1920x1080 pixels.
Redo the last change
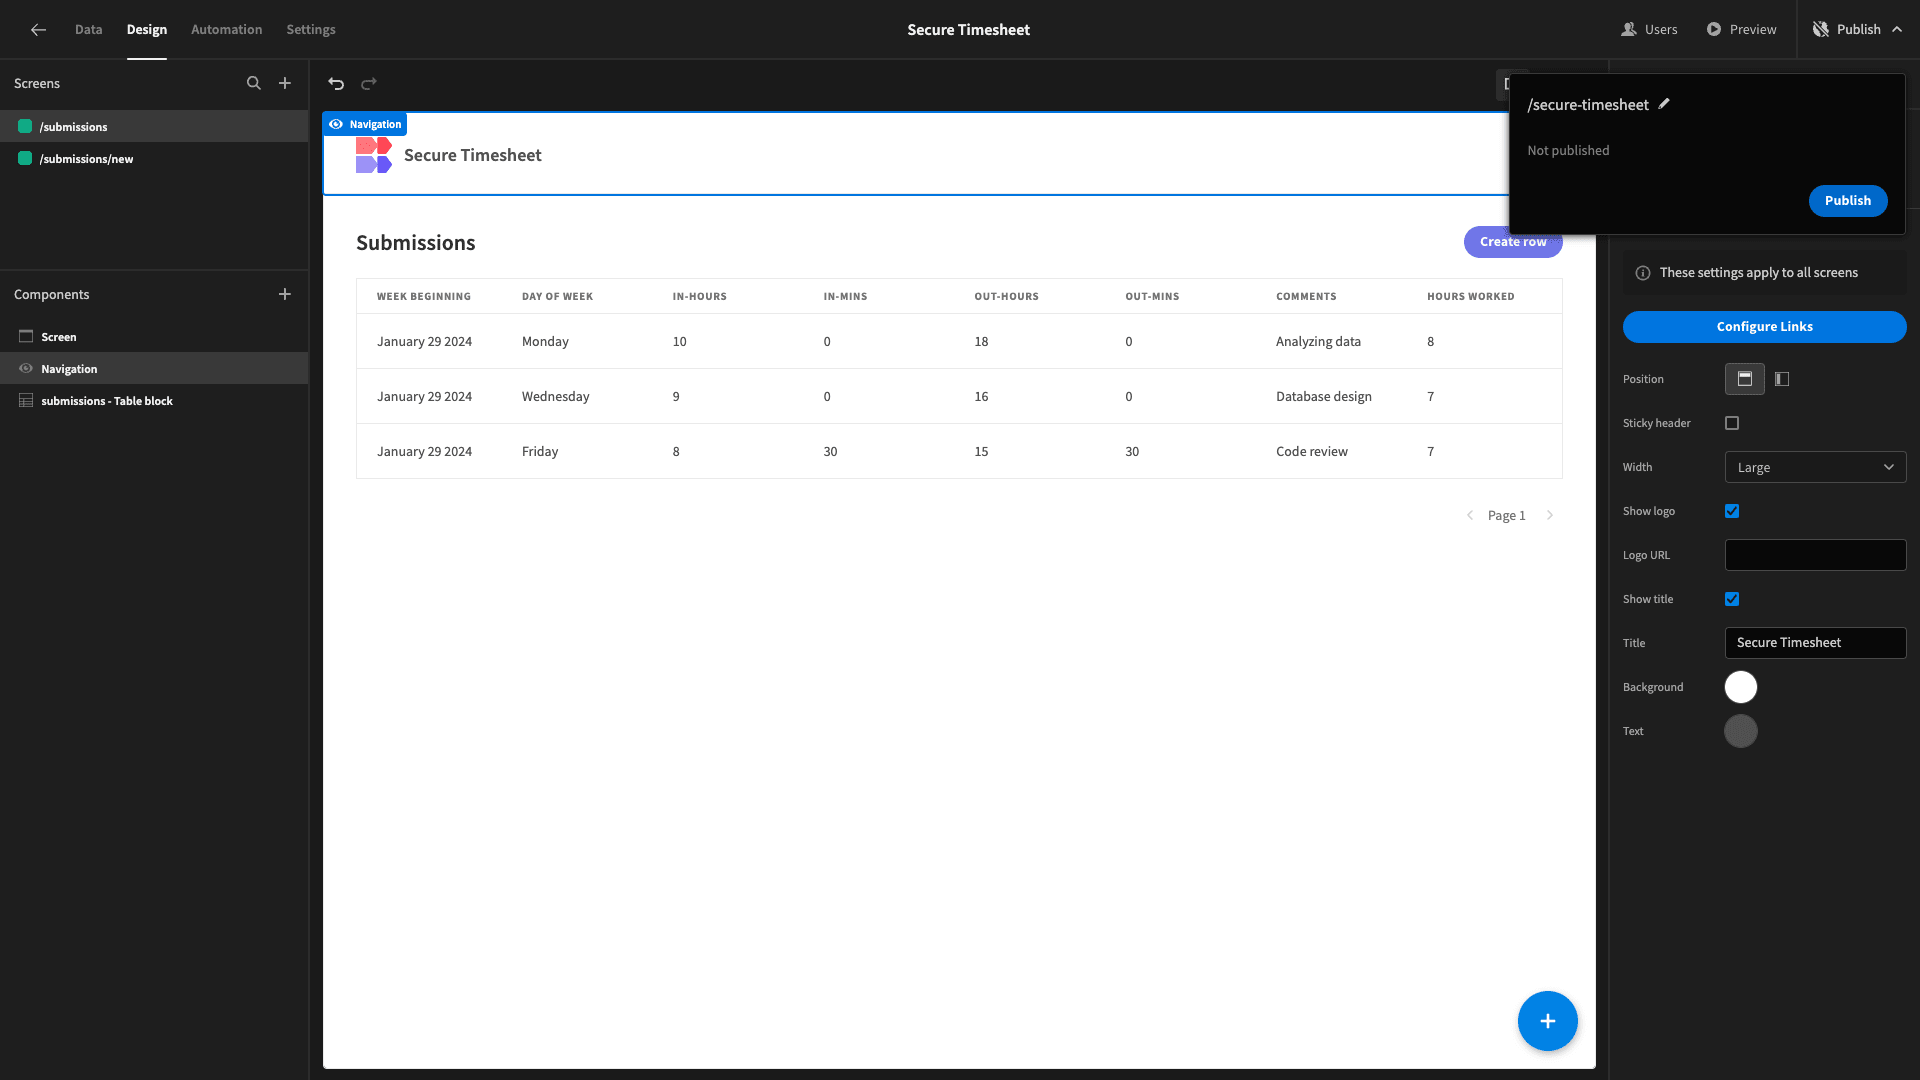(x=369, y=84)
